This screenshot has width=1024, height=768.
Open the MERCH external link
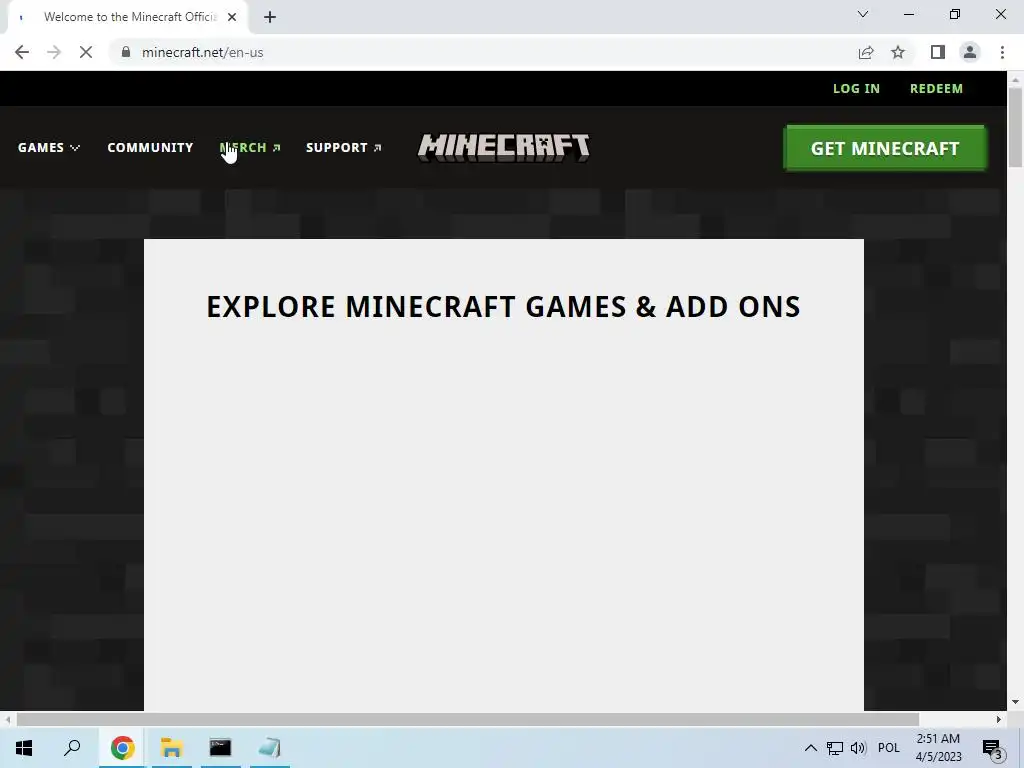(250, 148)
